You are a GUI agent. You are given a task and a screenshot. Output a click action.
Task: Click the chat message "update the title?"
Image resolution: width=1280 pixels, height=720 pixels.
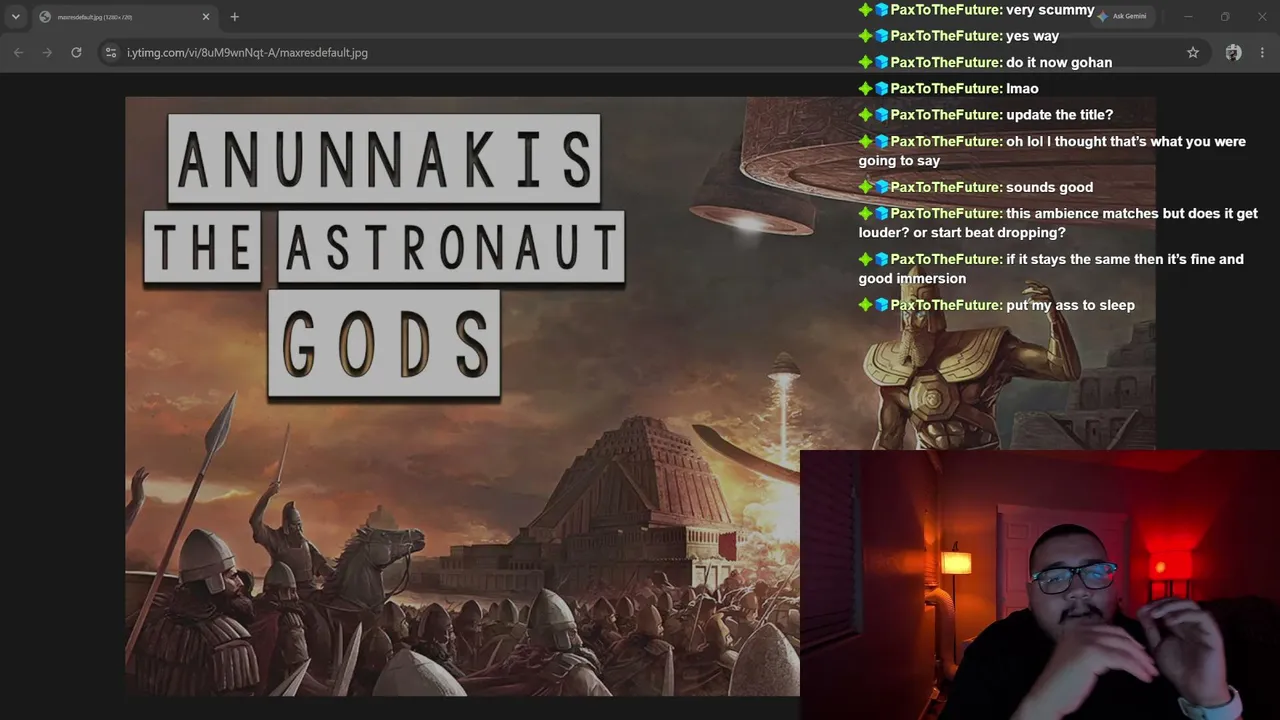tap(1059, 115)
